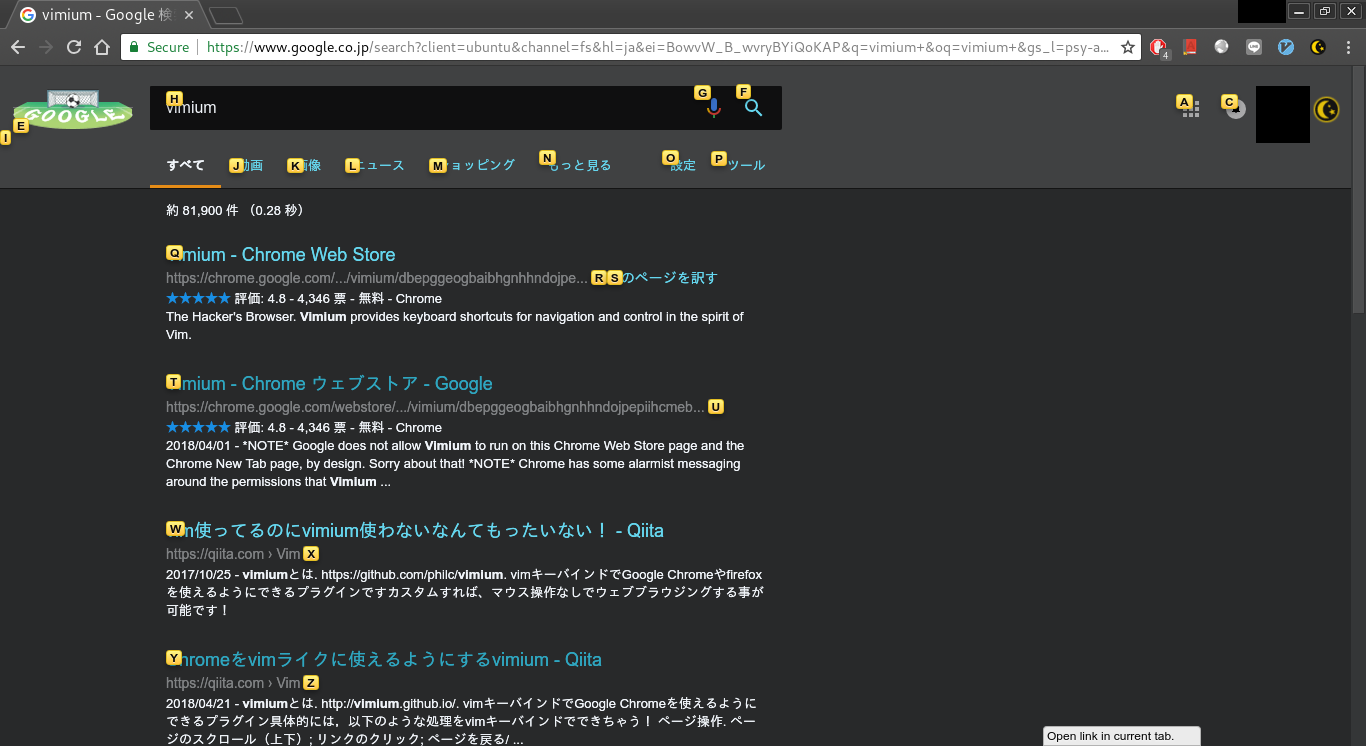Click the browser forward arrow
Screen dimensions: 1366x746
click(46, 47)
